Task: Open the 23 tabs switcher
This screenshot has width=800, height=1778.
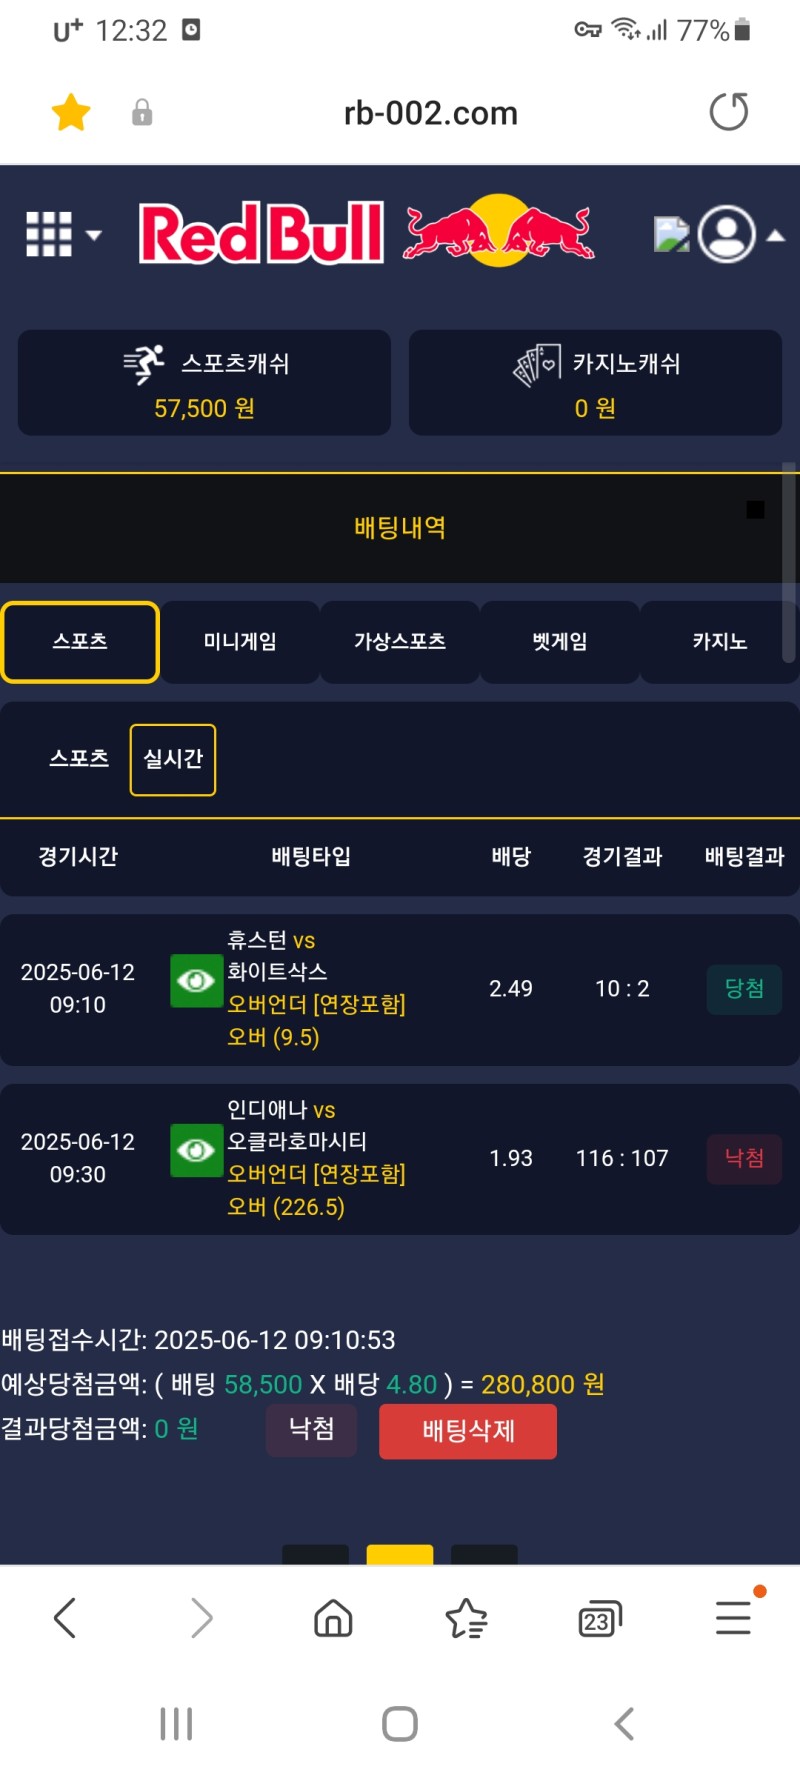Action: [x=599, y=1618]
